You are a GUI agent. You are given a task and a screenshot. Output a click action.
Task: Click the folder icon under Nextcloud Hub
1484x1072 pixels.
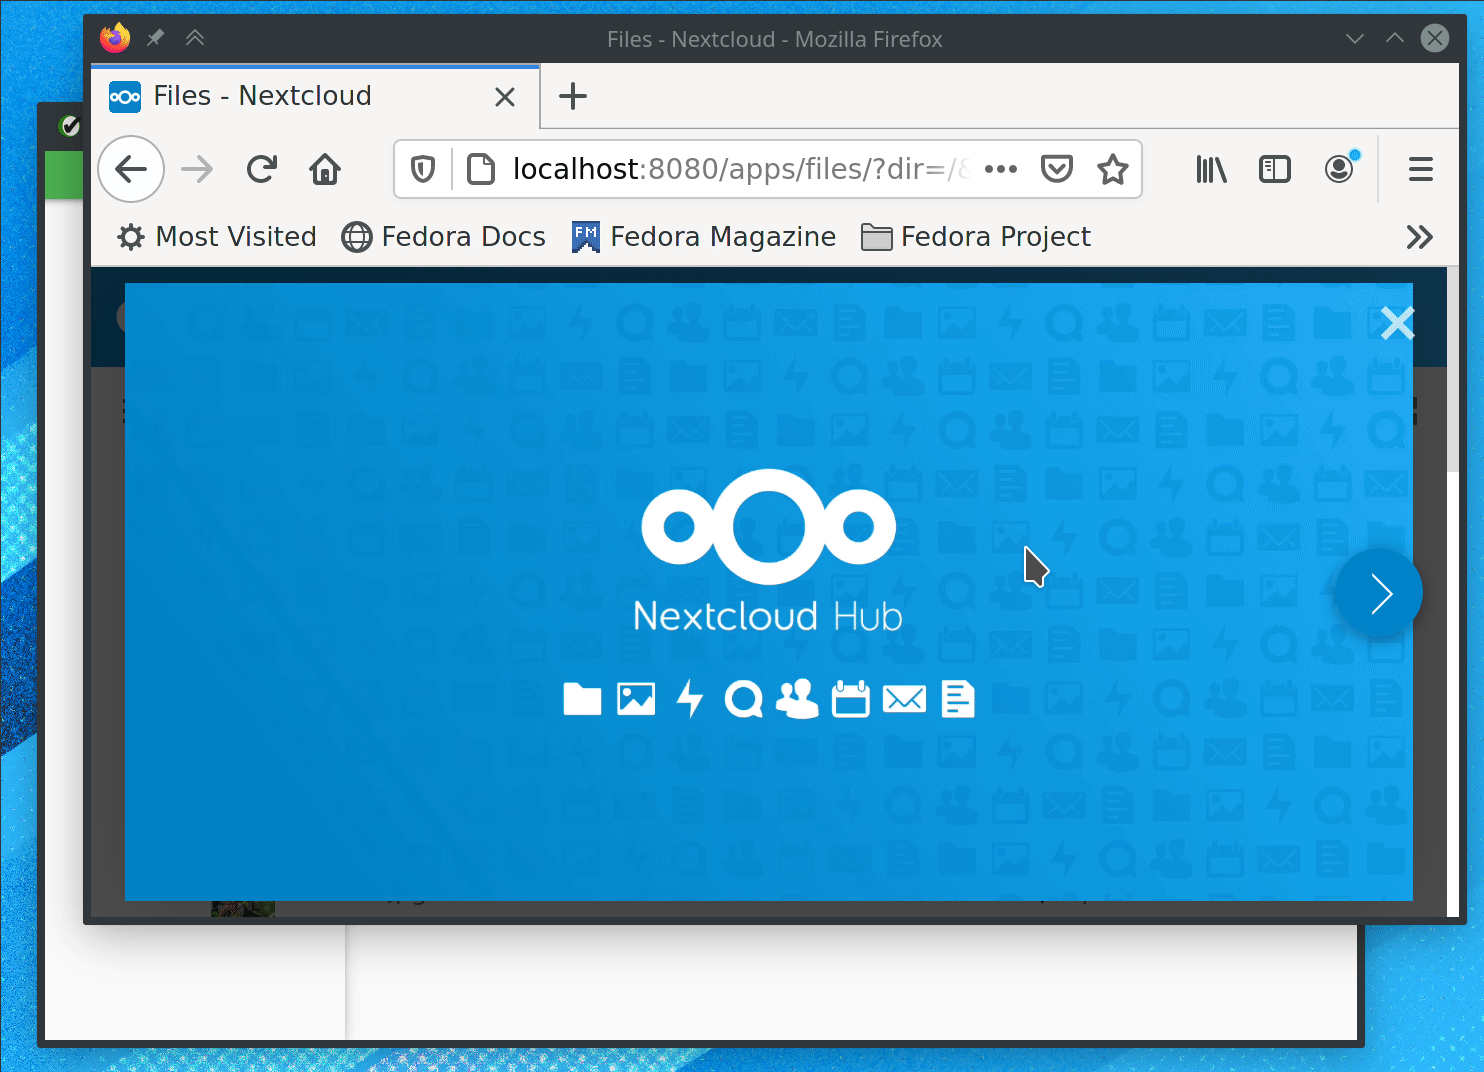(582, 699)
